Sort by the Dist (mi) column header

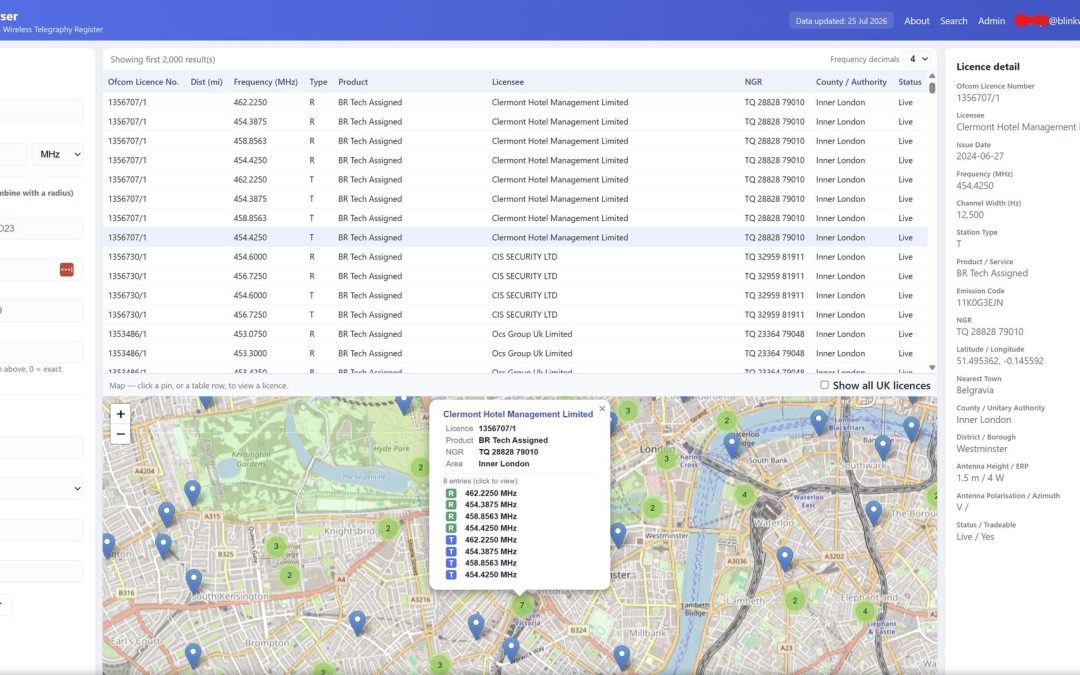click(x=207, y=81)
